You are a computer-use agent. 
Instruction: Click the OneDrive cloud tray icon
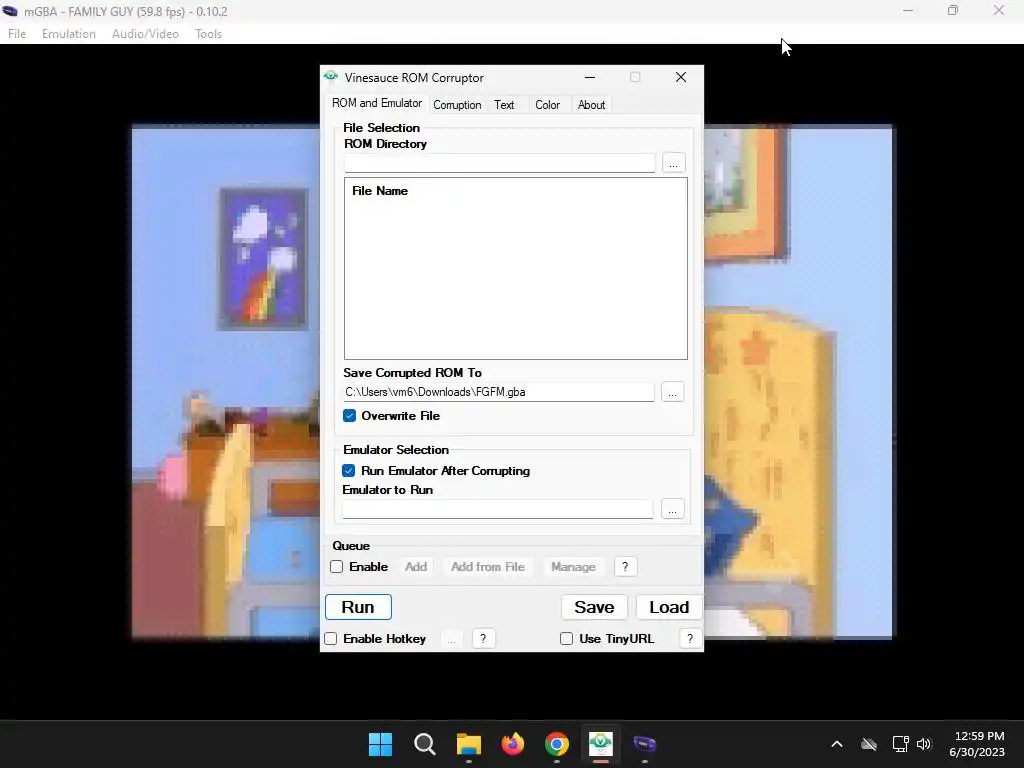(869, 744)
